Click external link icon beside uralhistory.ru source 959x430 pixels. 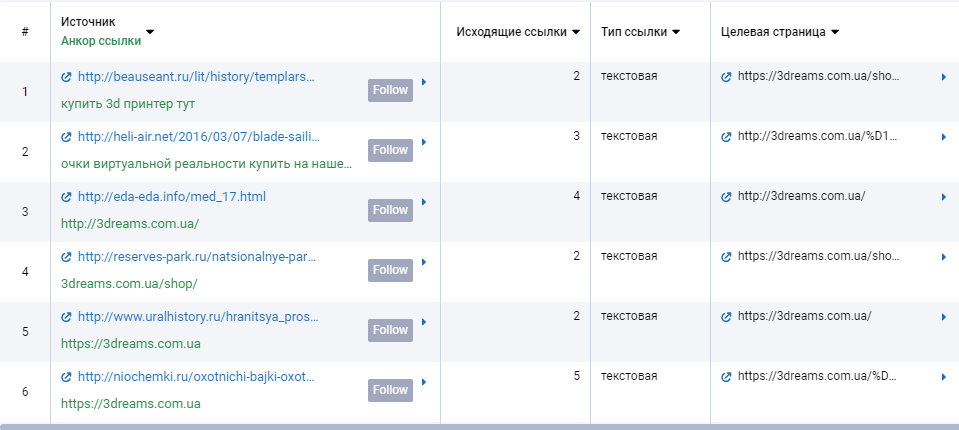66,317
